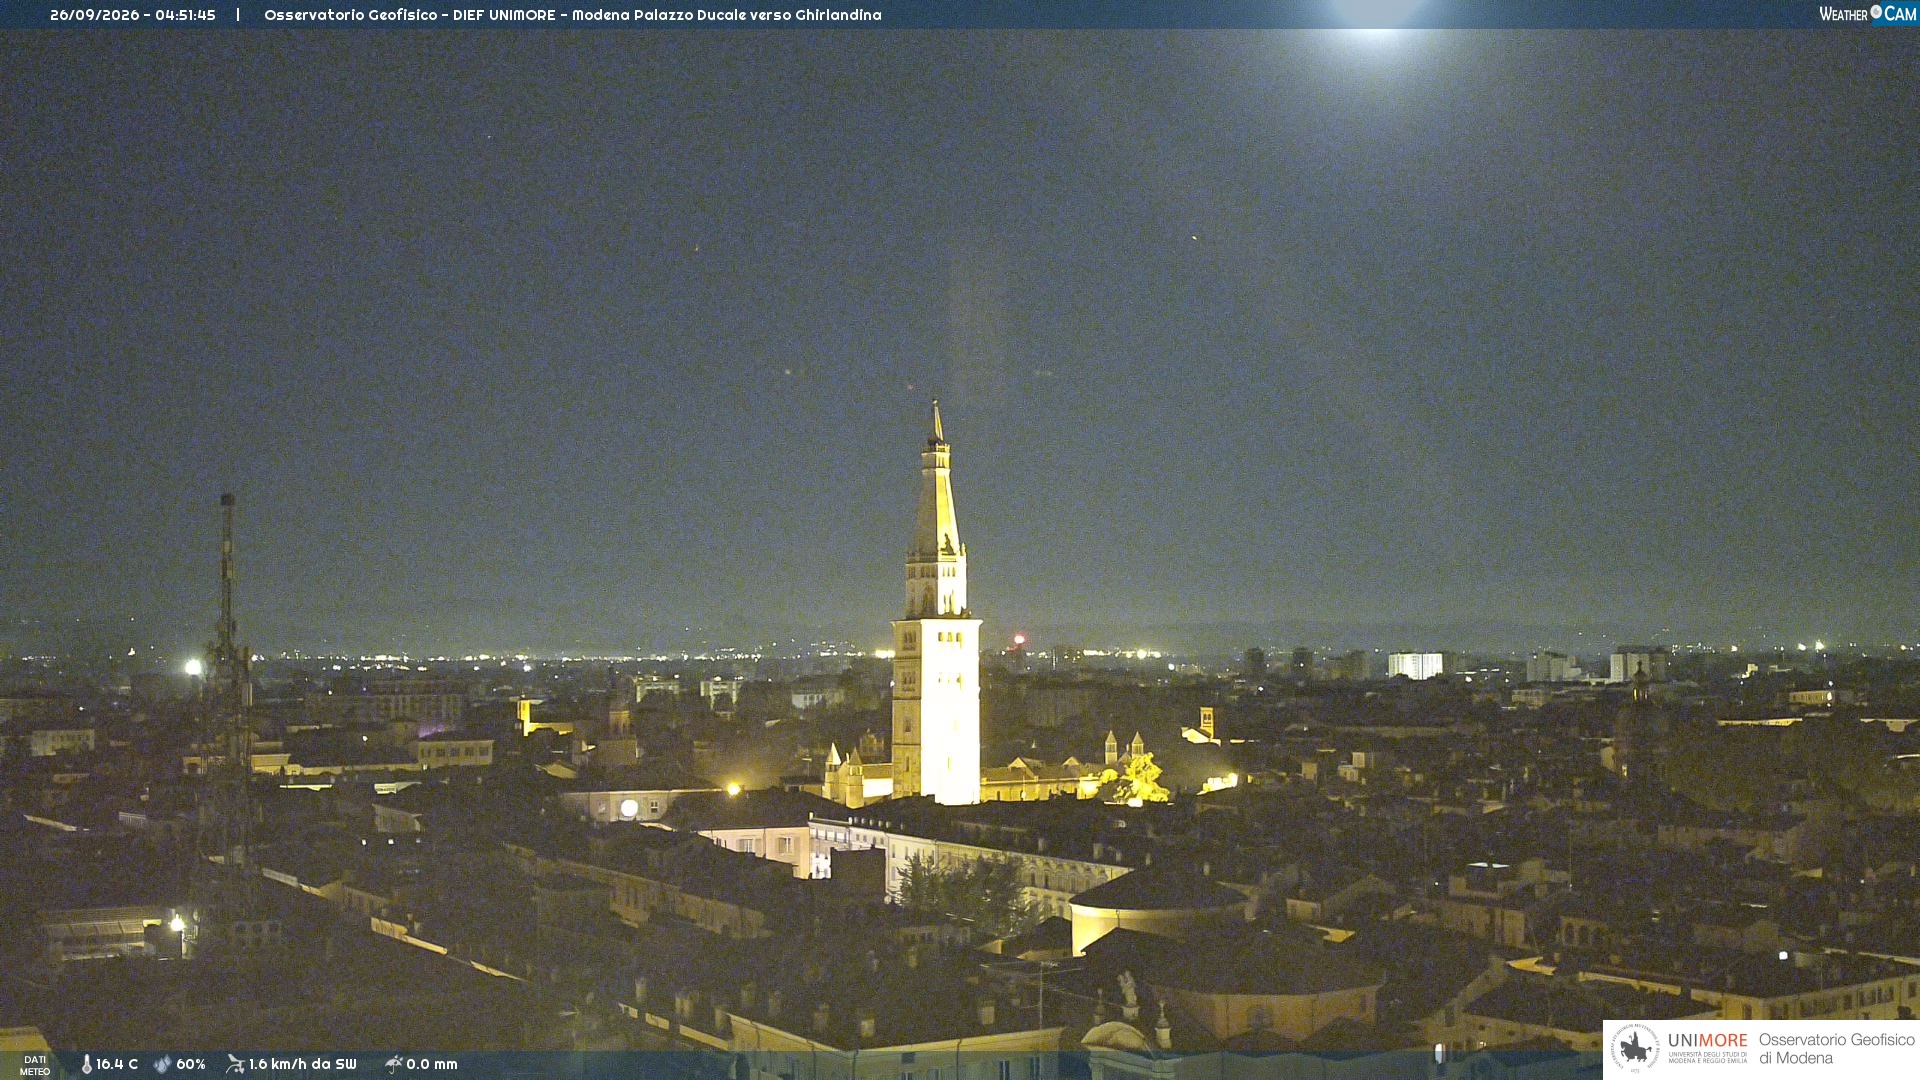Click the 16.4 C temperature reading
The width and height of the screenshot is (1920, 1080).
coord(117,1064)
